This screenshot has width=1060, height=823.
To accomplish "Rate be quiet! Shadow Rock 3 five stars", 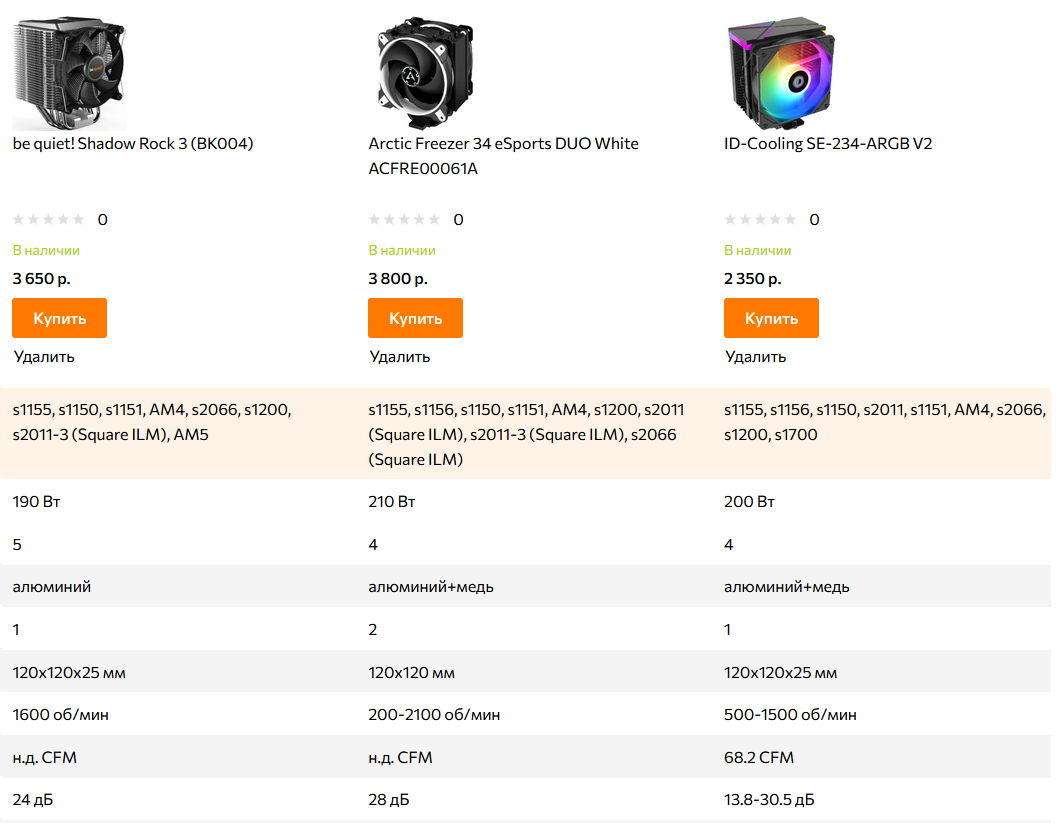I will (x=78, y=220).
